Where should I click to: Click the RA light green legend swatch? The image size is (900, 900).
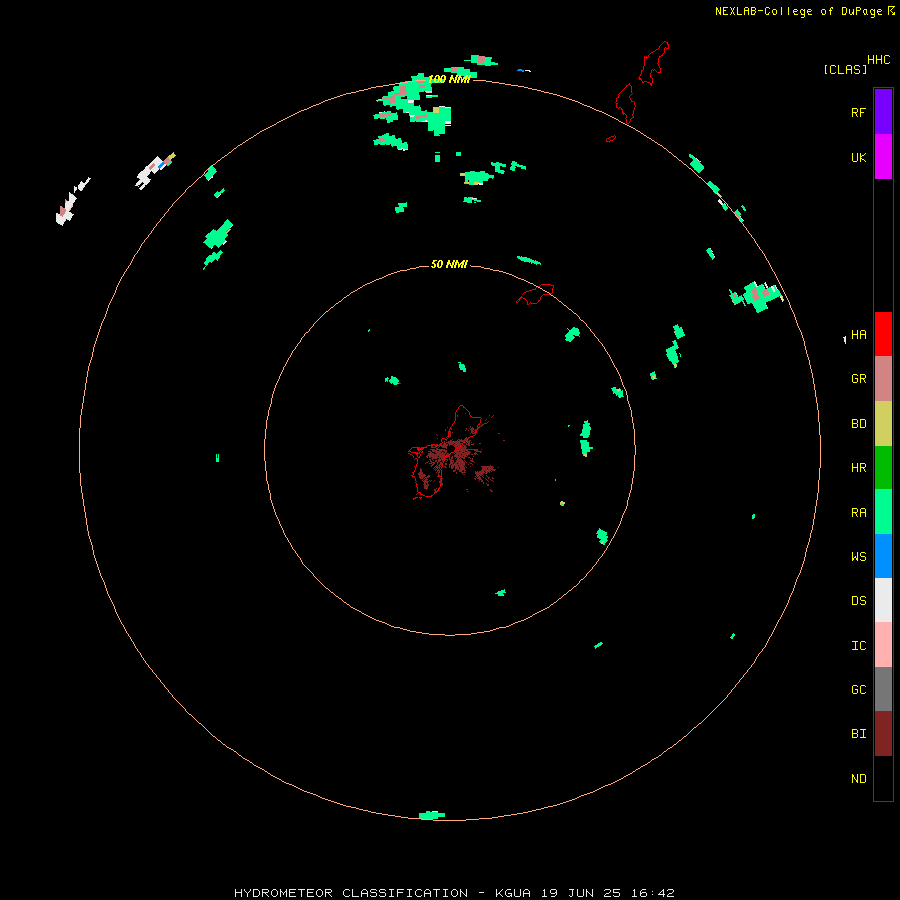click(x=883, y=511)
